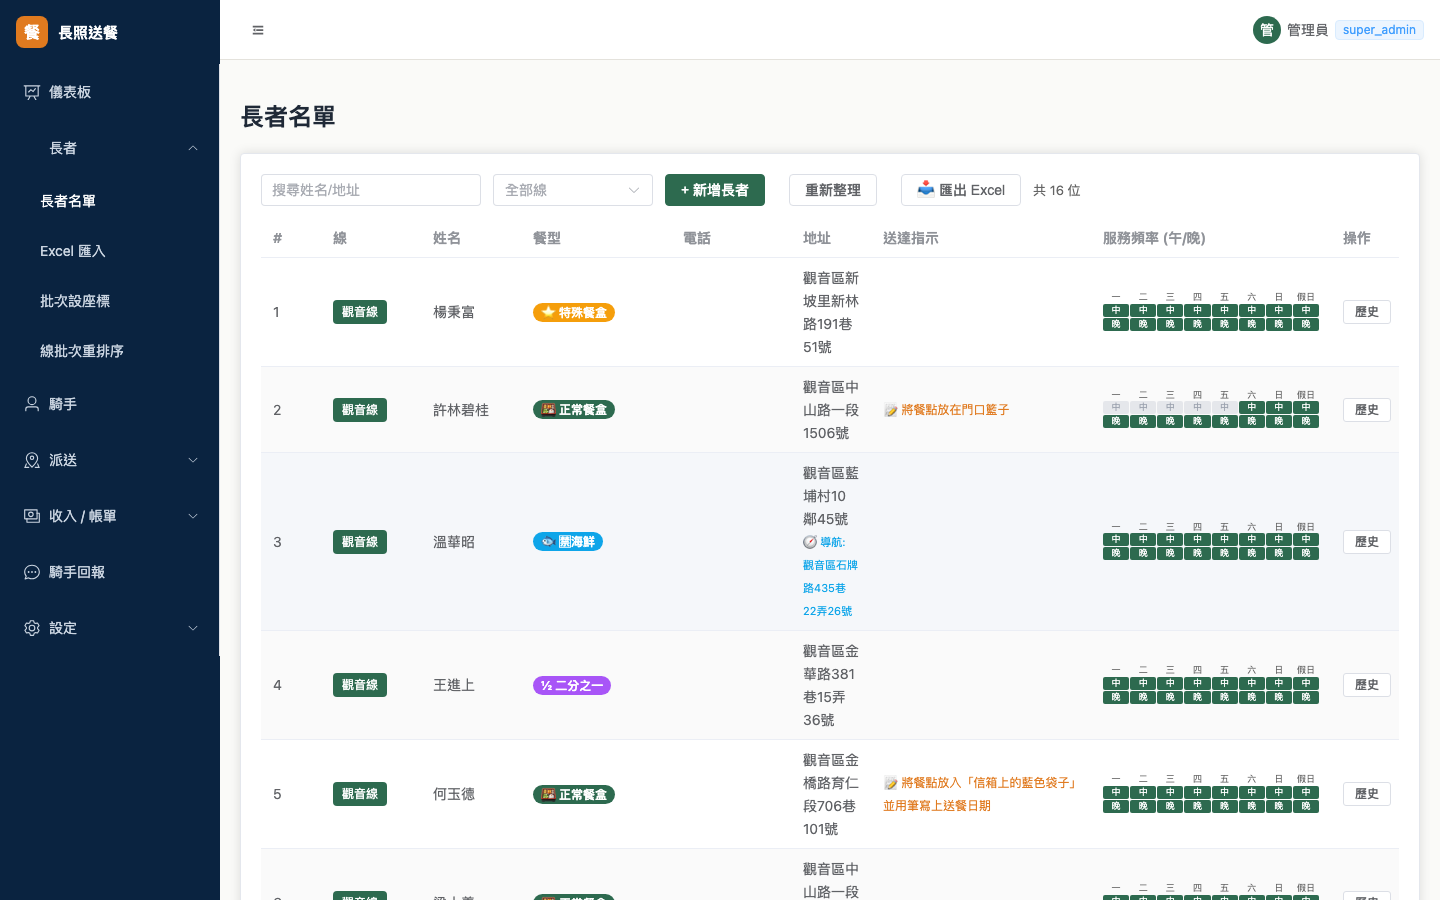Click the 送達指示 column header

(911, 238)
